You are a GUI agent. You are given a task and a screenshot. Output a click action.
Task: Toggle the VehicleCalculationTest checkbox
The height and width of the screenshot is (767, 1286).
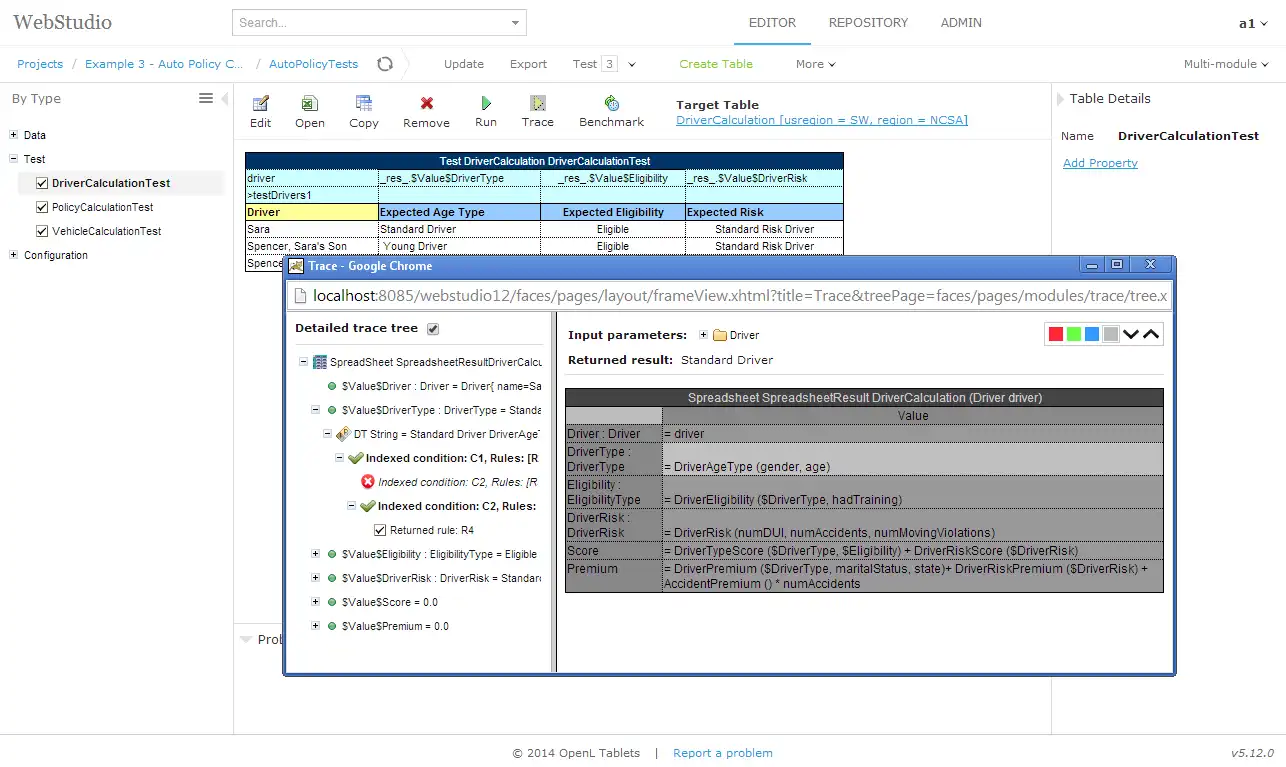42,231
